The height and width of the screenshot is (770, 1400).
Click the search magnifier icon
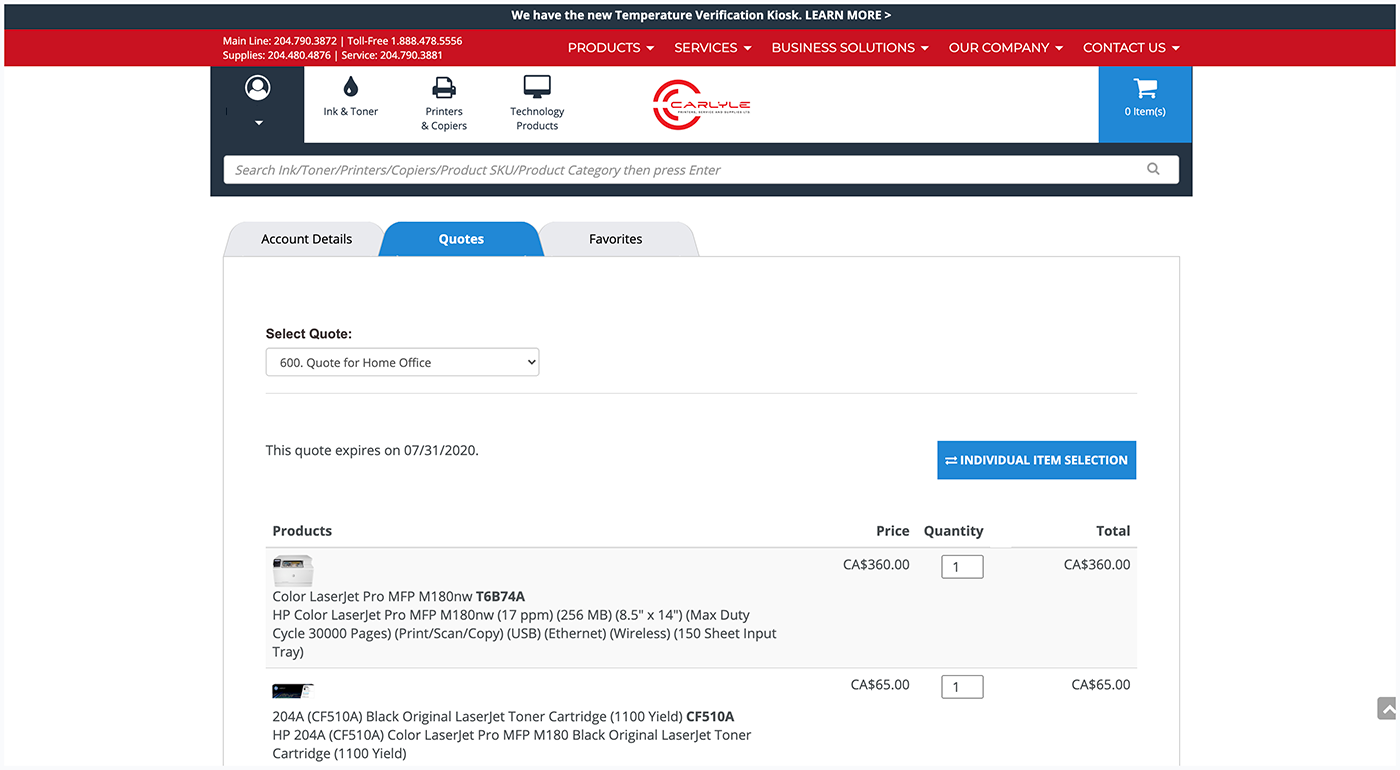1153,169
